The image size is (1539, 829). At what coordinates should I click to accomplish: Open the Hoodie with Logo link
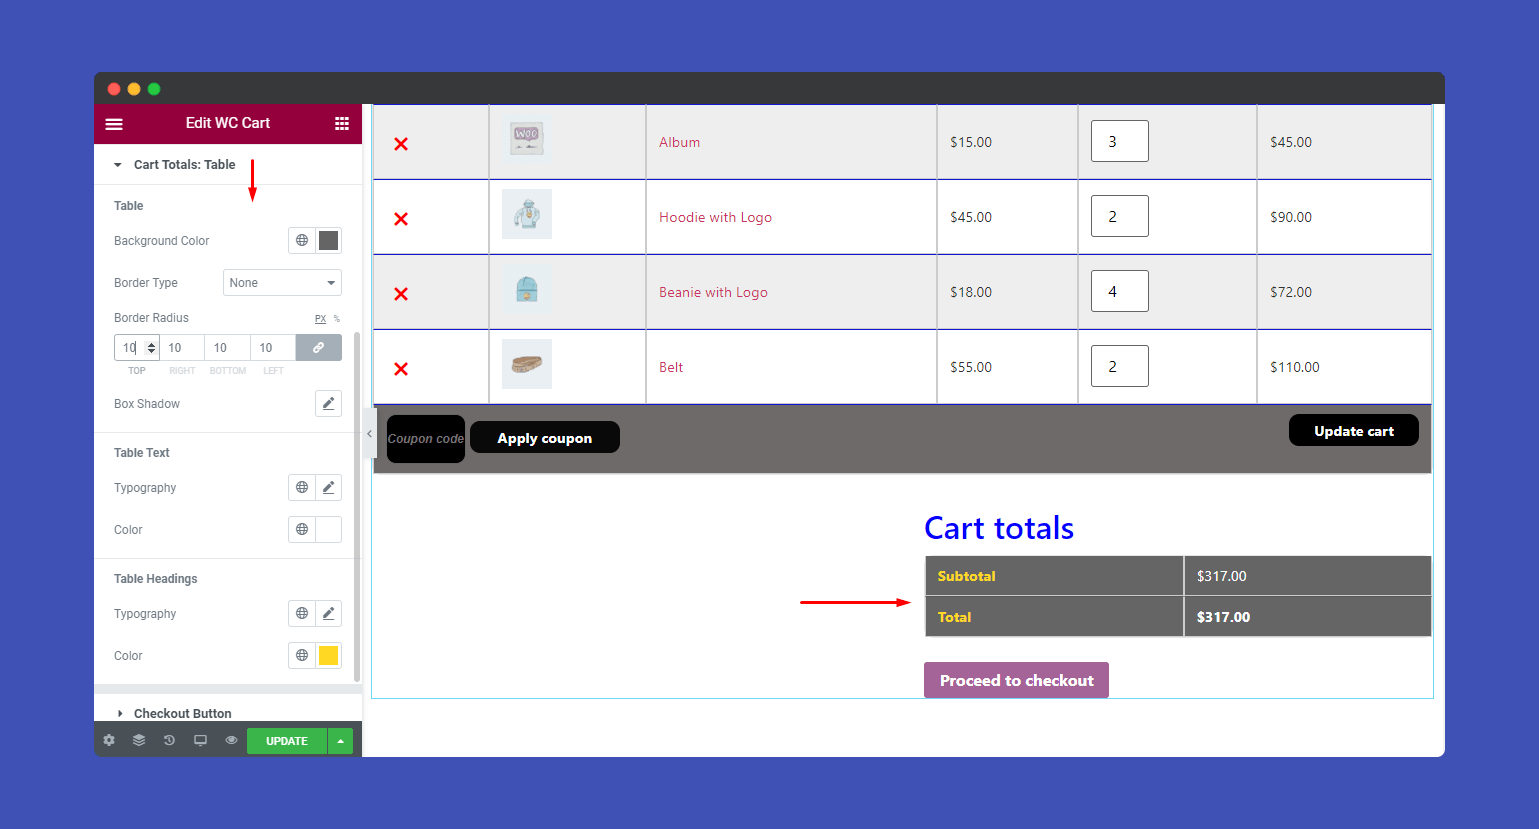(x=715, y=218)
